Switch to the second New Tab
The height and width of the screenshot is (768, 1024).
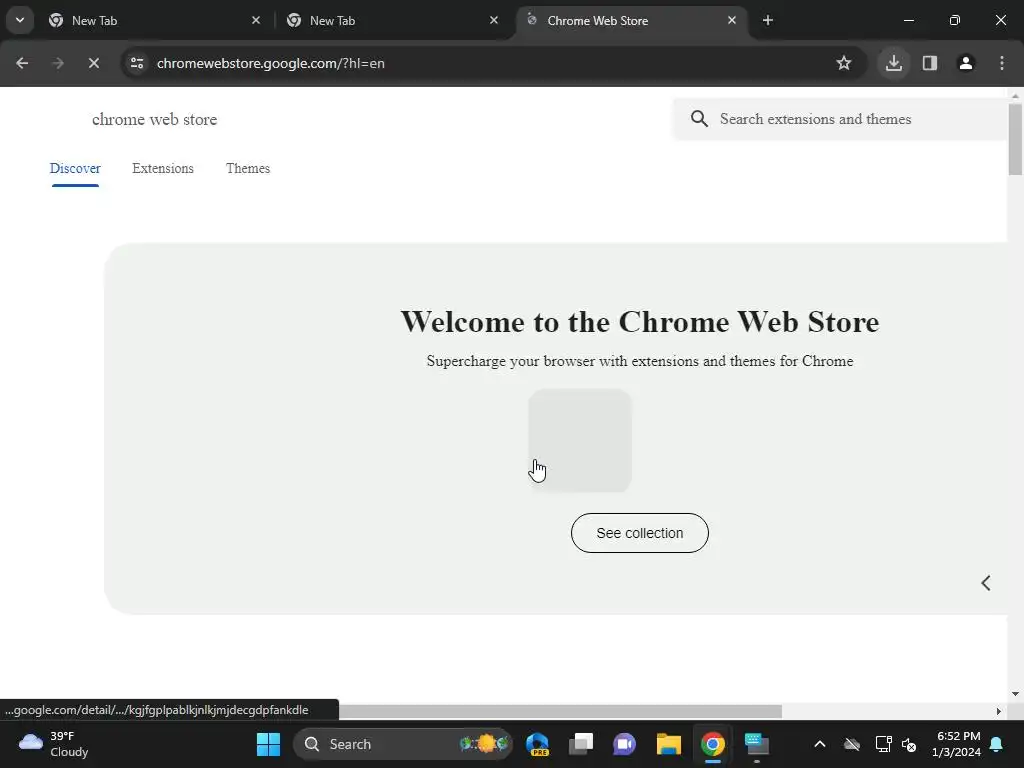pos(392,20)
